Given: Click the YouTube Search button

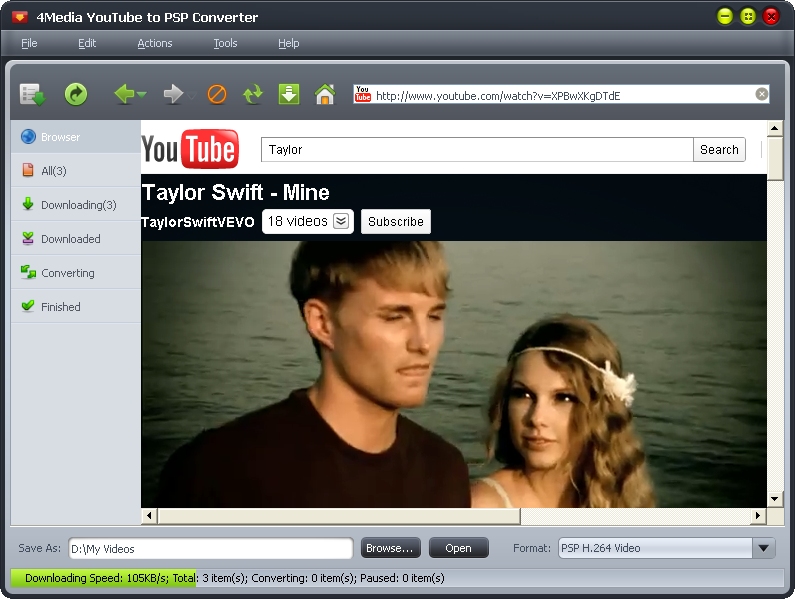Looking at the screenshot, I should coord(719,150).
